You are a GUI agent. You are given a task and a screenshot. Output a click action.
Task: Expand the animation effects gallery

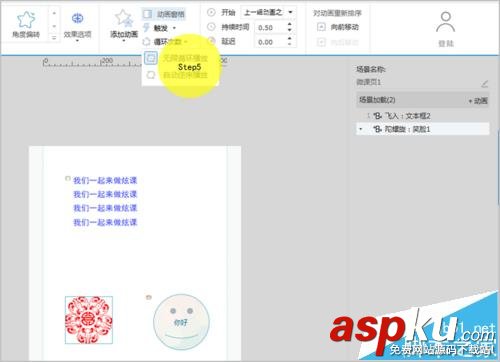click(54, 38)
